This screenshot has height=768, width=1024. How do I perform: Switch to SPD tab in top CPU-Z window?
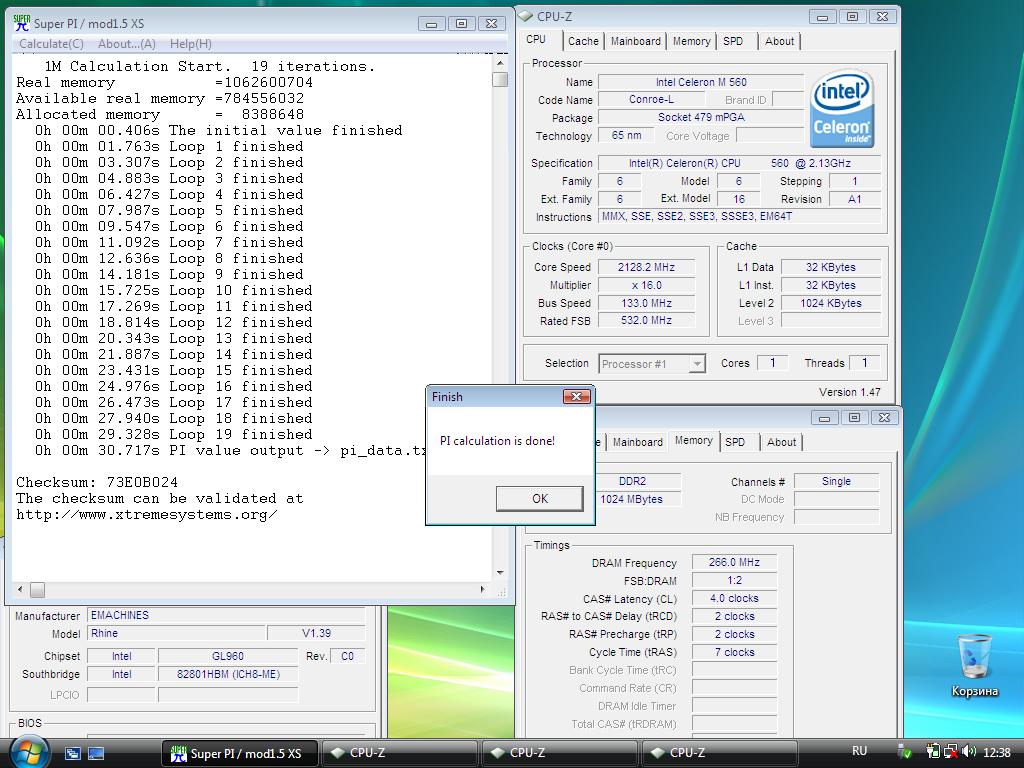[x=733, y=41]
